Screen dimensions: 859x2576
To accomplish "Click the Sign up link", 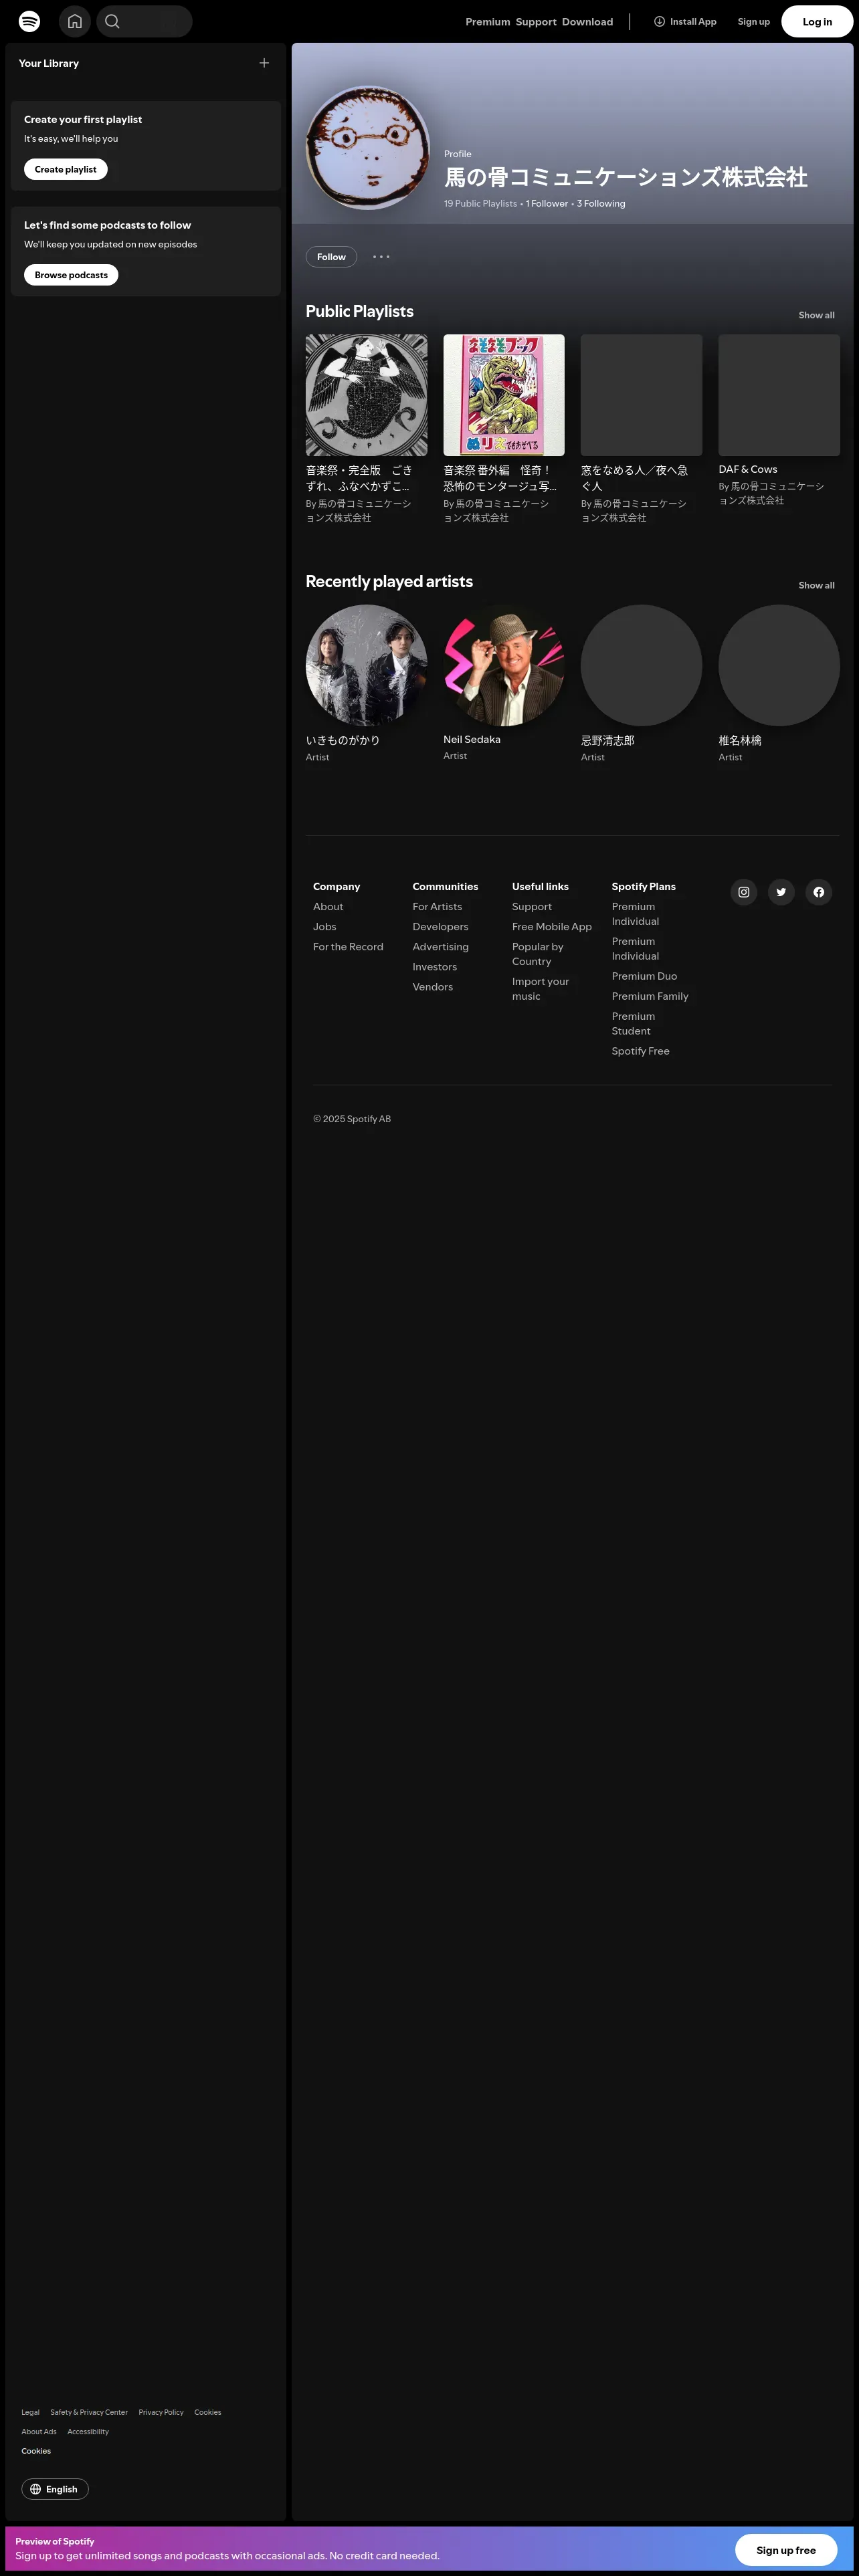I will coord(754,21).
